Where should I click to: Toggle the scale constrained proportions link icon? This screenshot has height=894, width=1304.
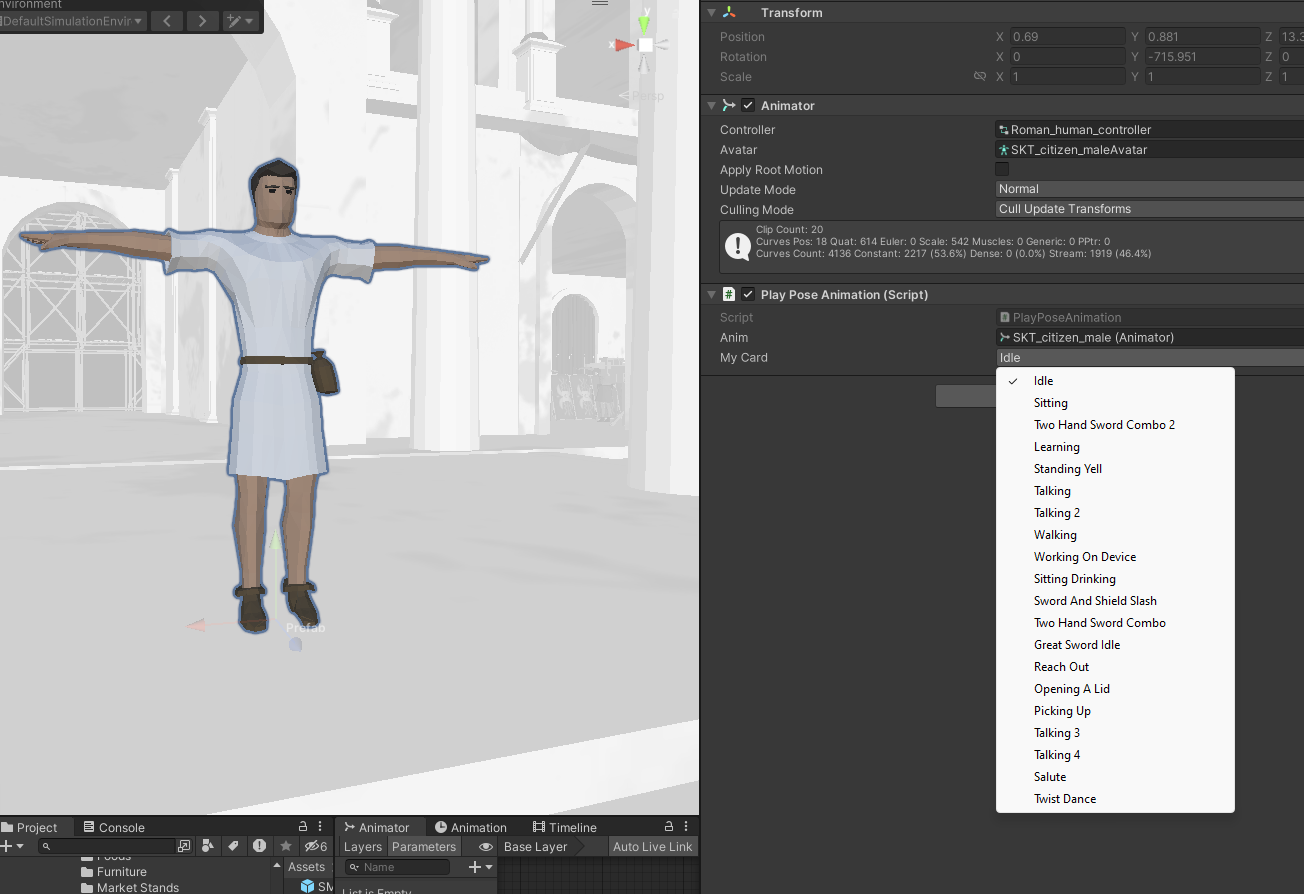980,77
